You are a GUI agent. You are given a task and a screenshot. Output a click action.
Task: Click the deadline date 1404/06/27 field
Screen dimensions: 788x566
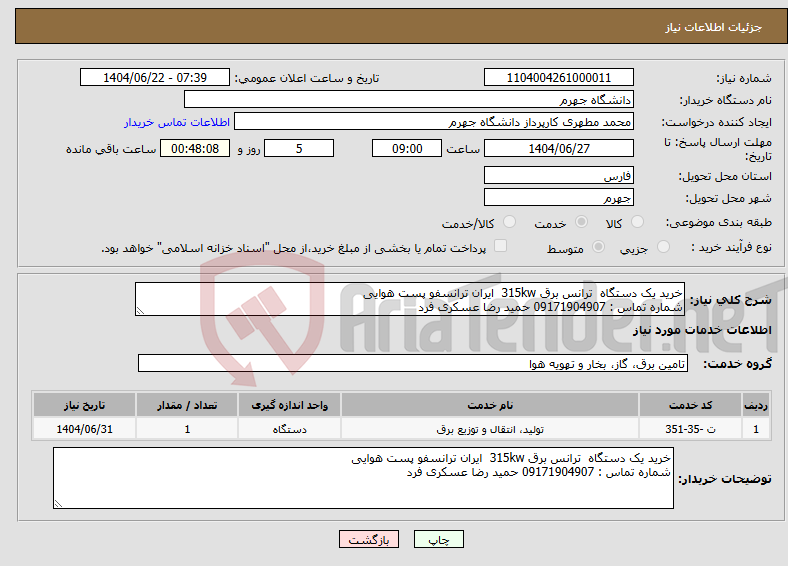(559, 148)
